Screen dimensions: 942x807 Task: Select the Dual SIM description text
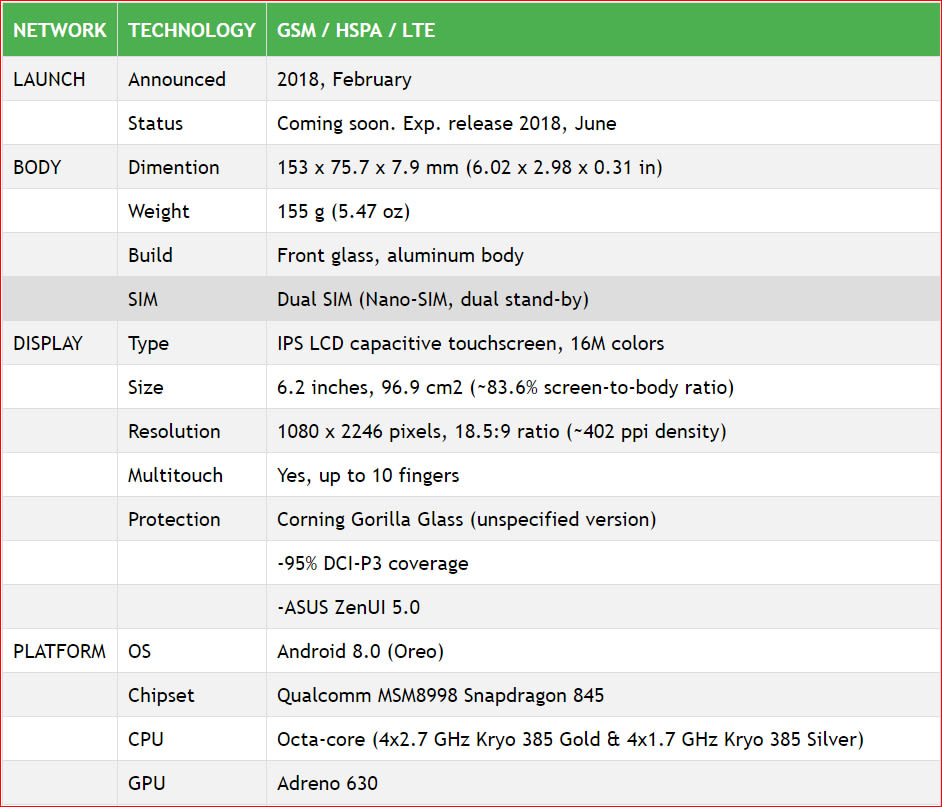433,299
